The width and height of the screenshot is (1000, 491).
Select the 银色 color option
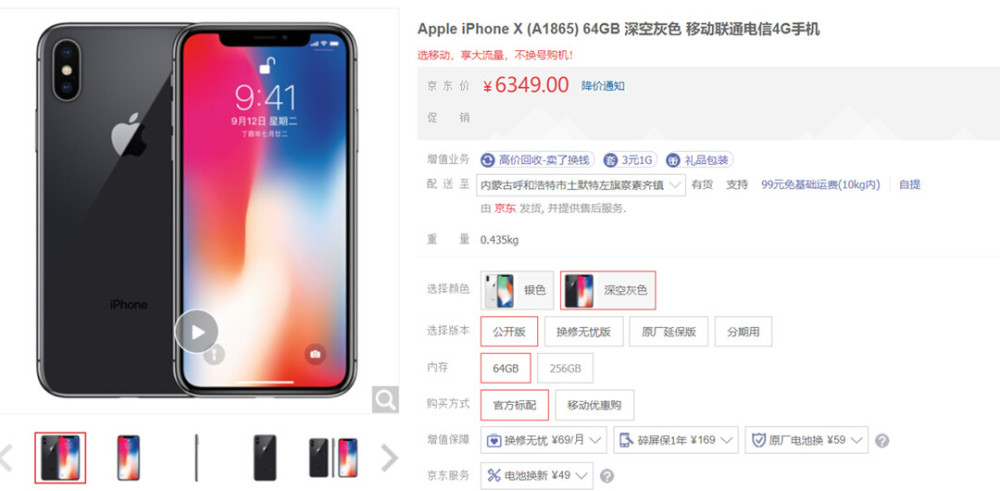(517, 290)
